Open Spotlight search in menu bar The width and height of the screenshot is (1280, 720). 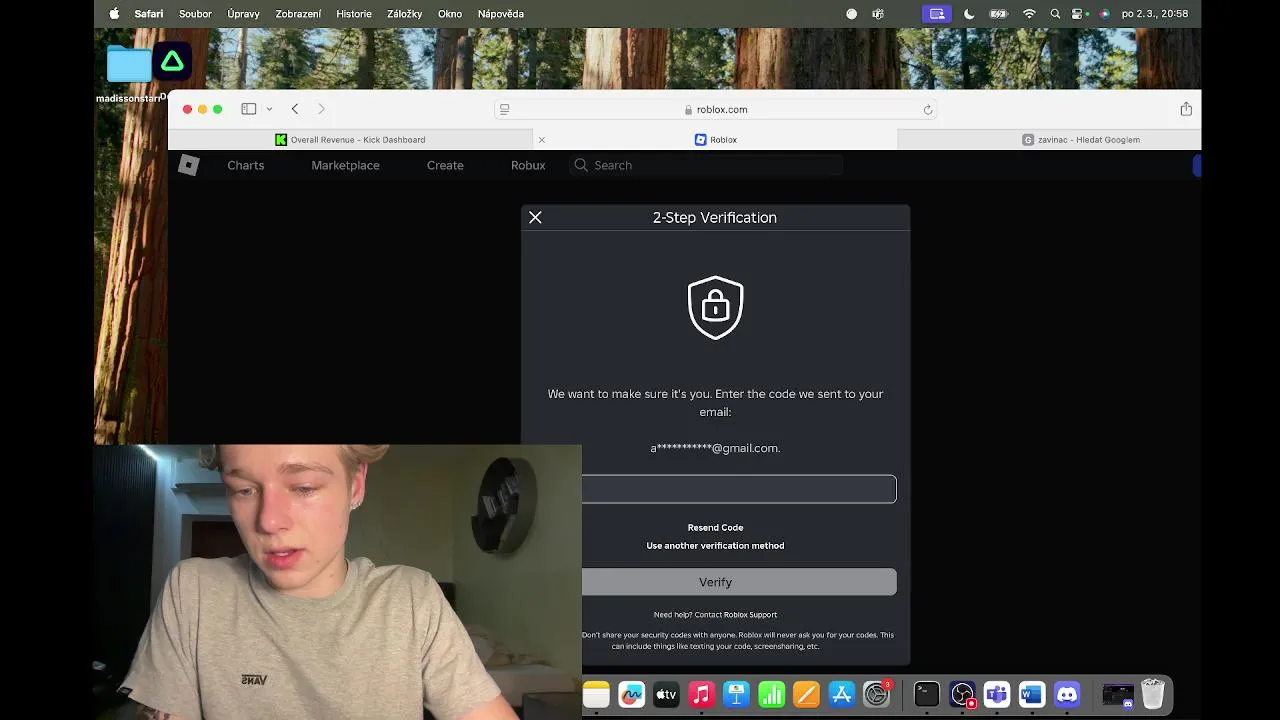tap(1055, 14)
